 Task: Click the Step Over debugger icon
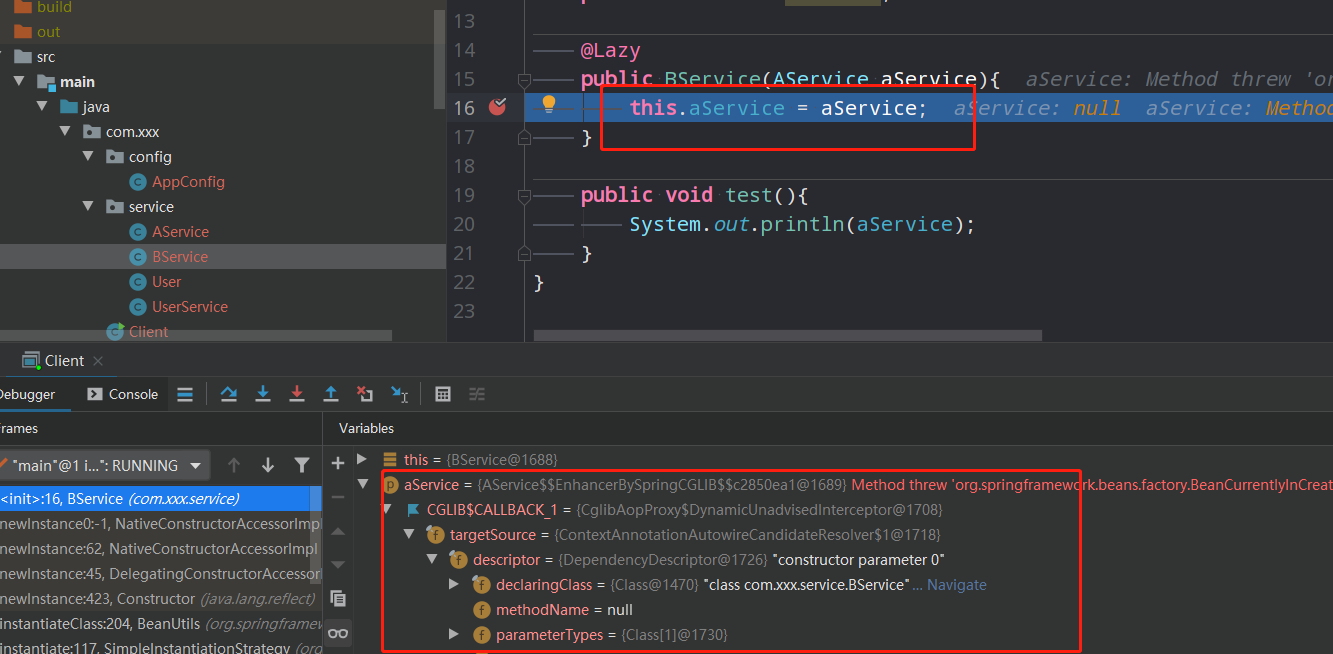(x=229, y=394)
